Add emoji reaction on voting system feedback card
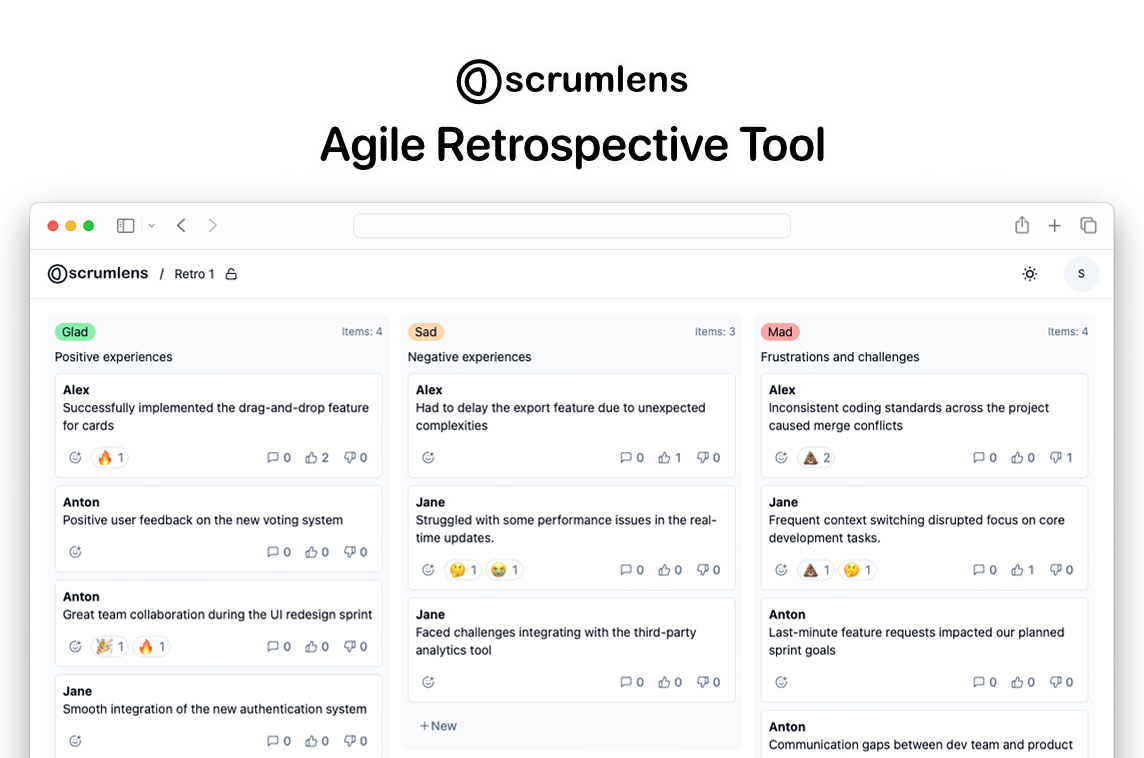The width and height of the screenshot is (1144, 758). click(x=75, y=552)
